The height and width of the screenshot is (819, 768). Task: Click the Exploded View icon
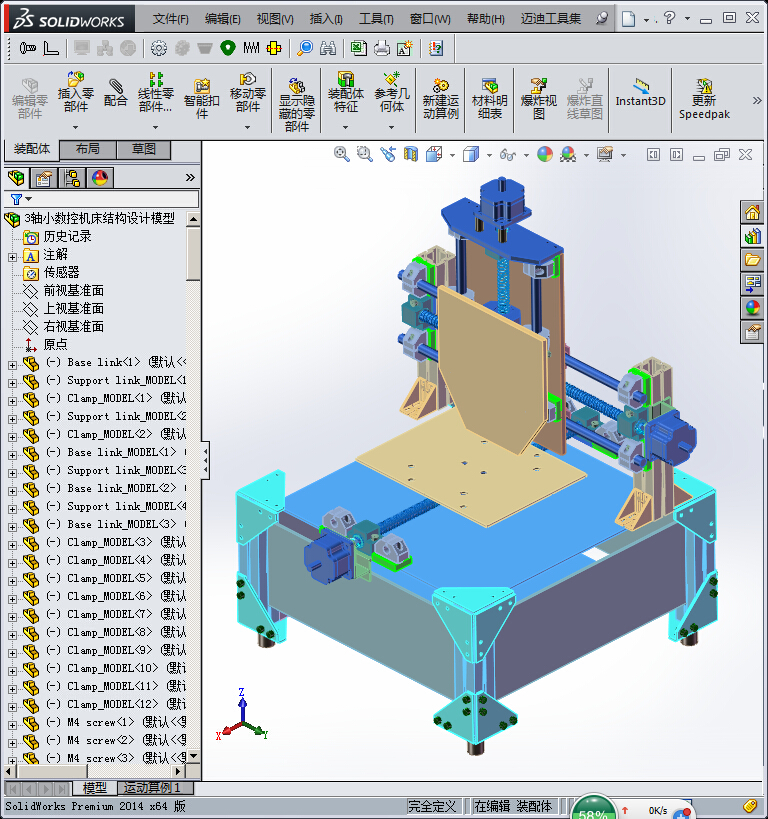[x=539, y=99]
